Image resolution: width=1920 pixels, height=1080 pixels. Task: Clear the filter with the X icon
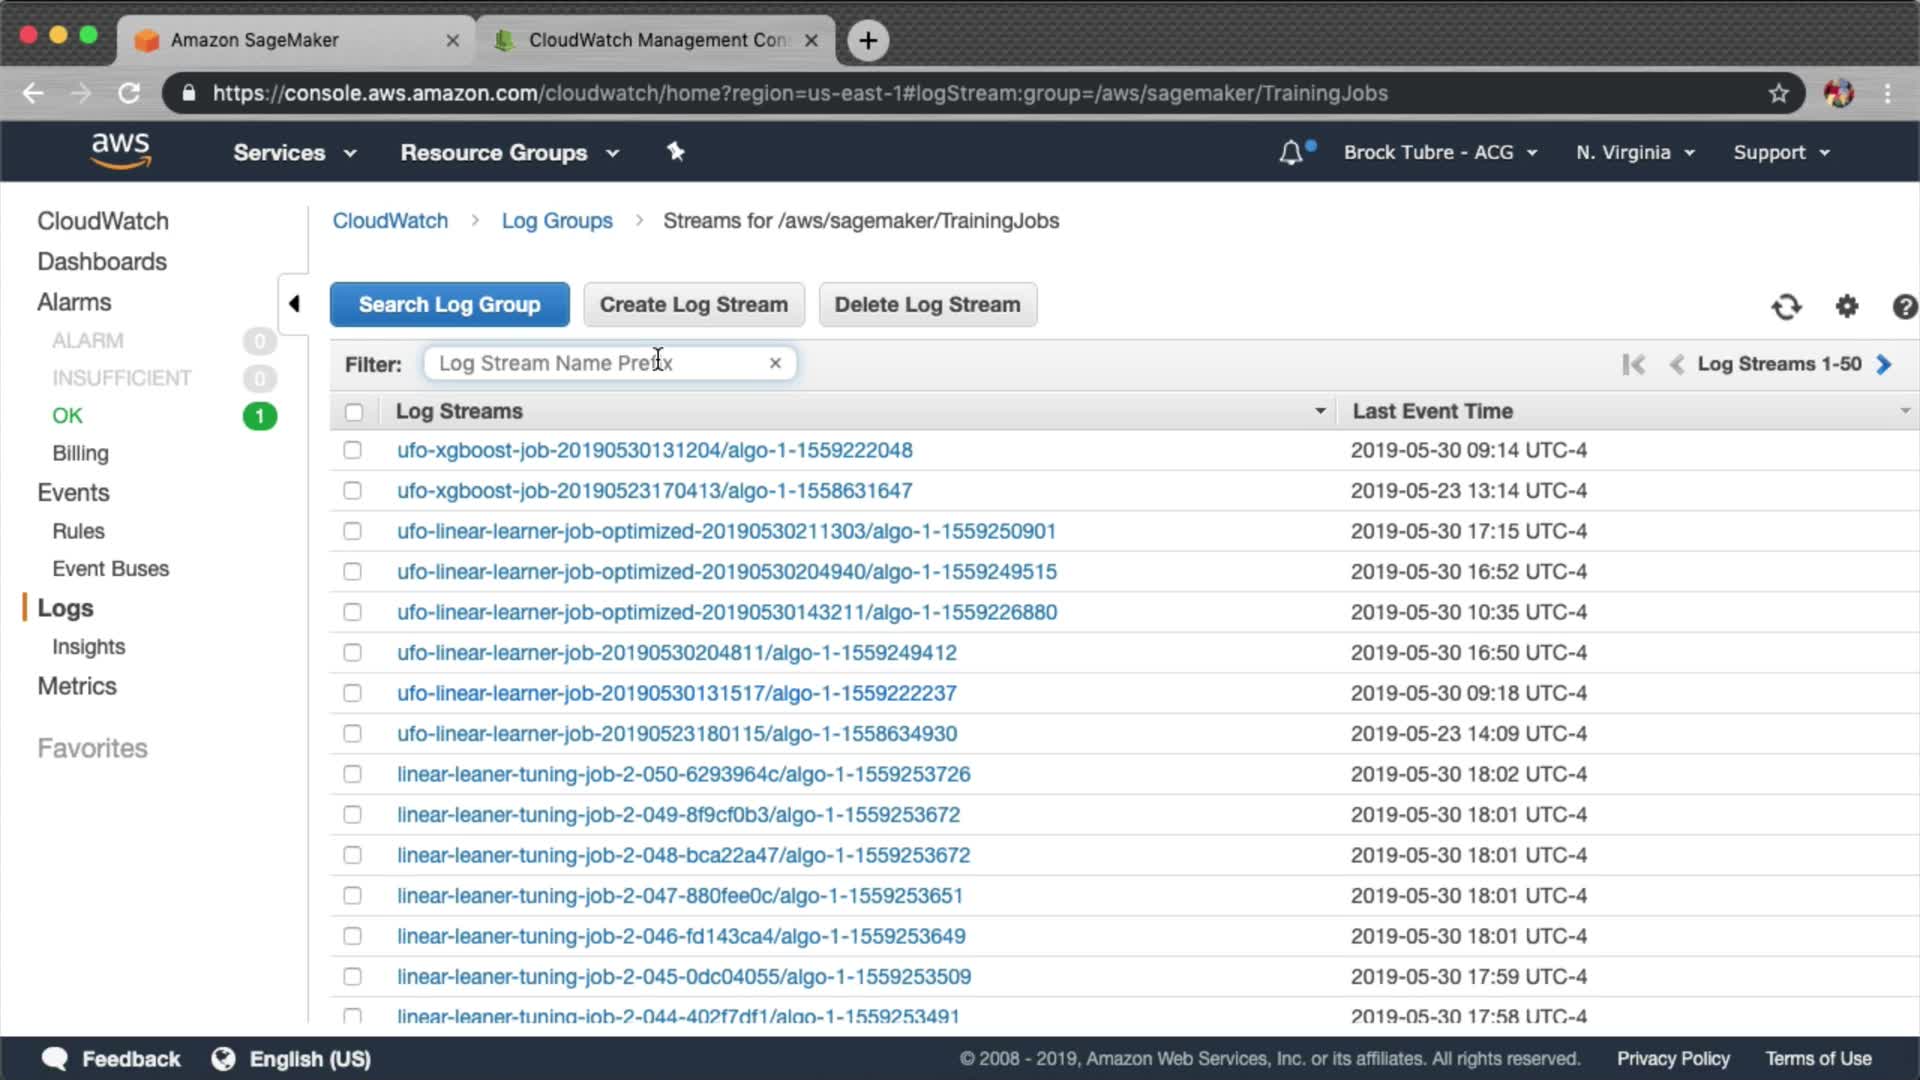pyautogui.click(x=775, y=363)
